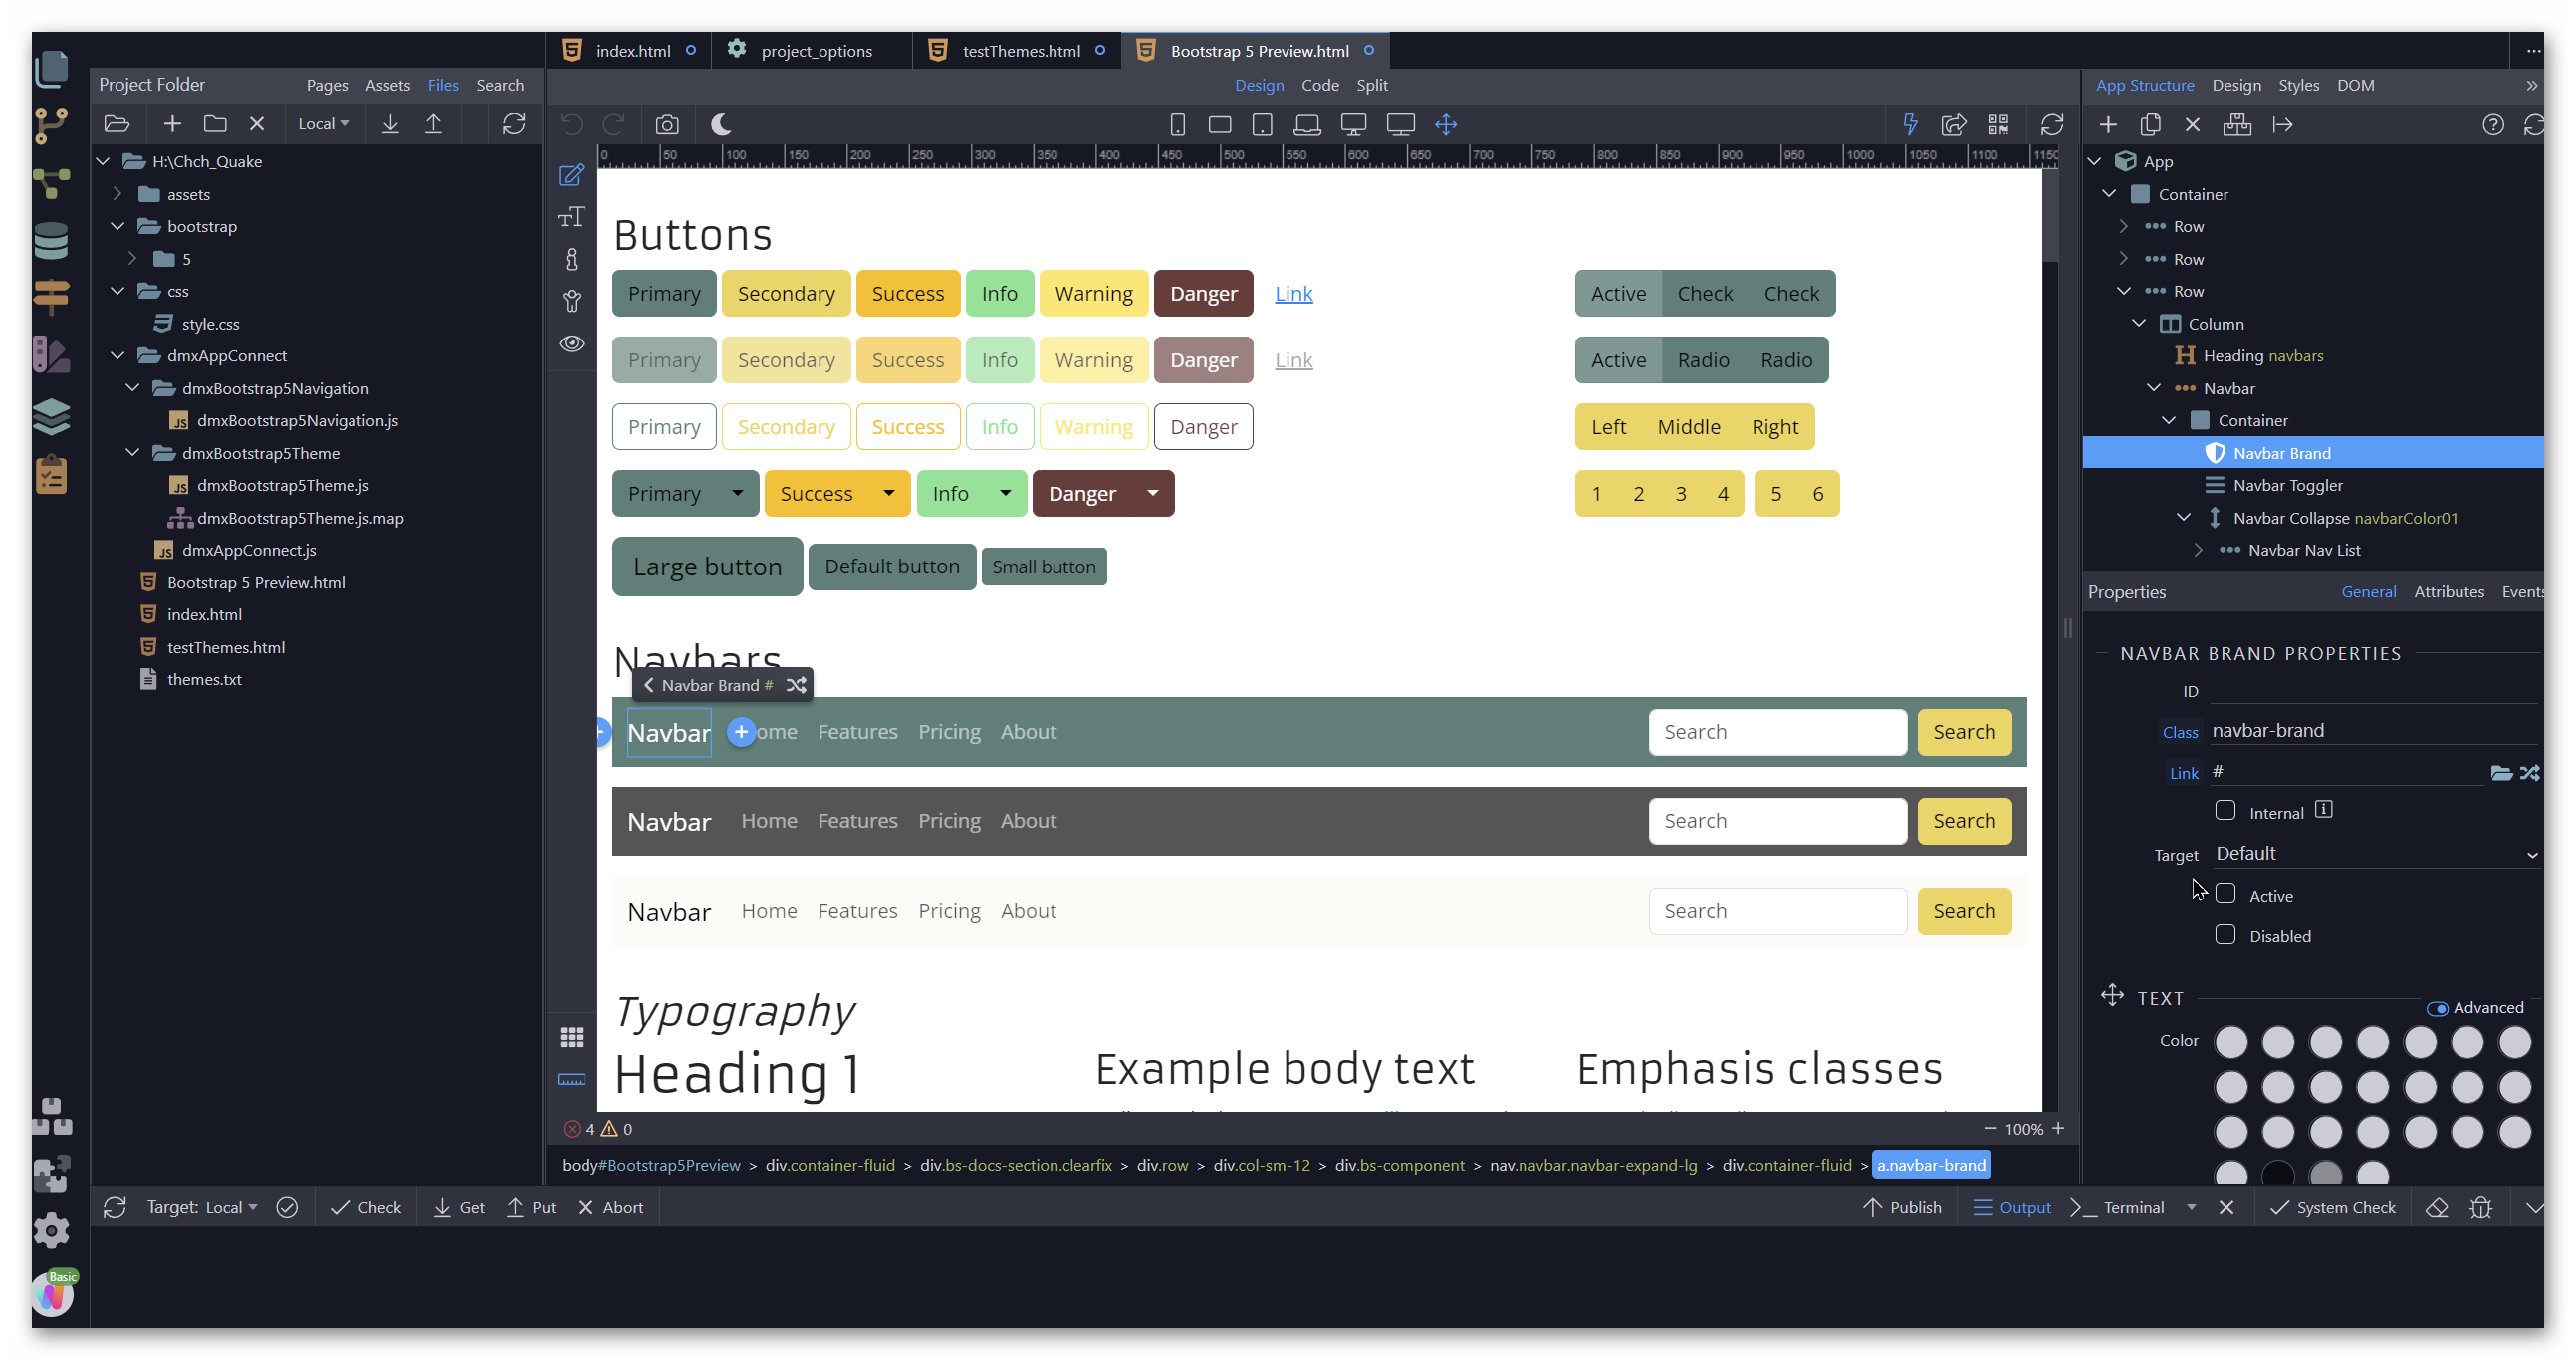Open help question mark icon
Screen dimensions: 2576x1360
pyautogui.click(x=2492, y=124)
